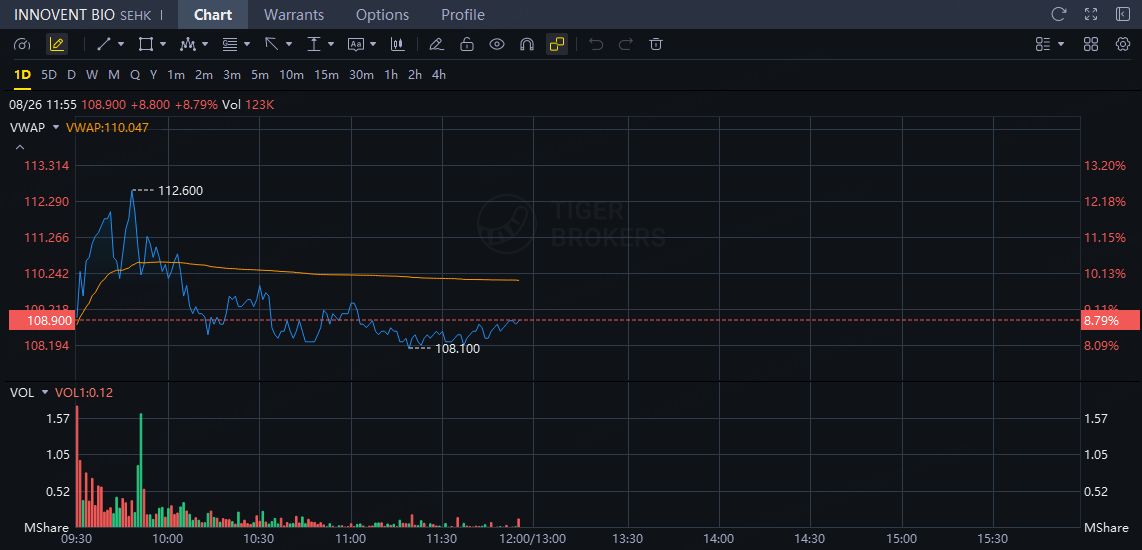Viewport: 1142px width, 550px height.
Task: Select the 4h interval
Action: tap(438, 74)
